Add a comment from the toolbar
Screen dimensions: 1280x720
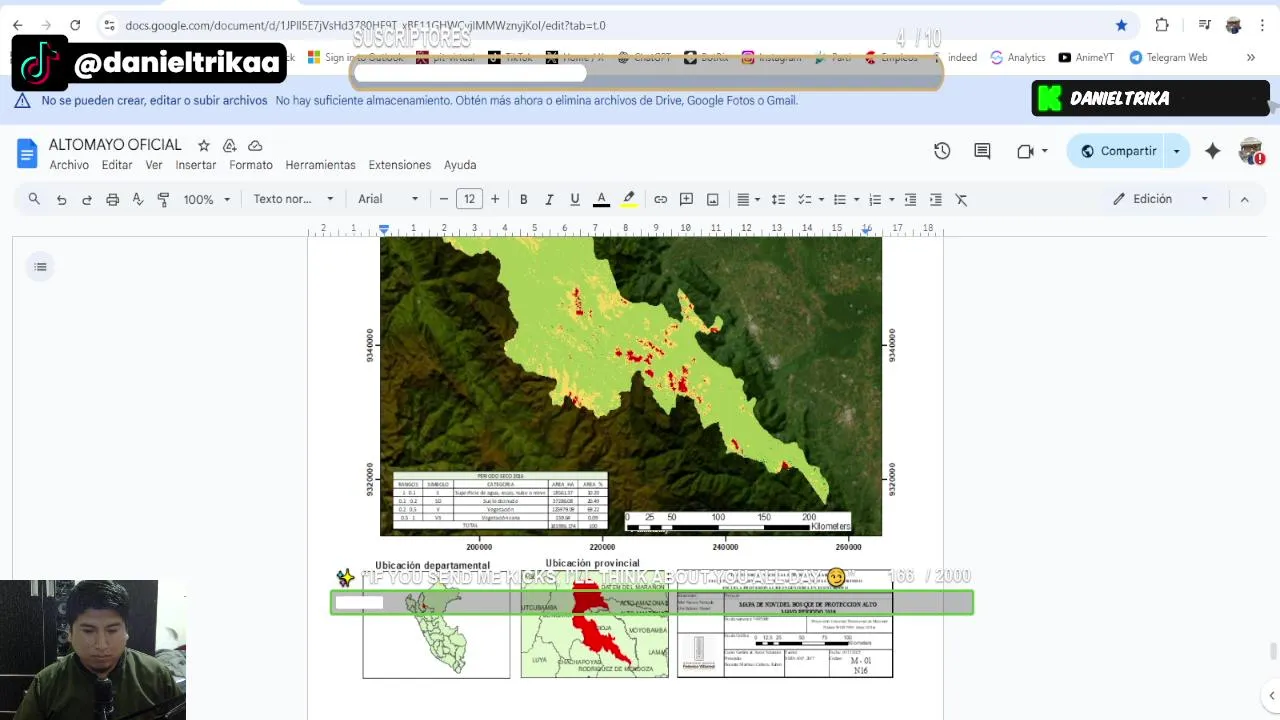click(686, 199)
